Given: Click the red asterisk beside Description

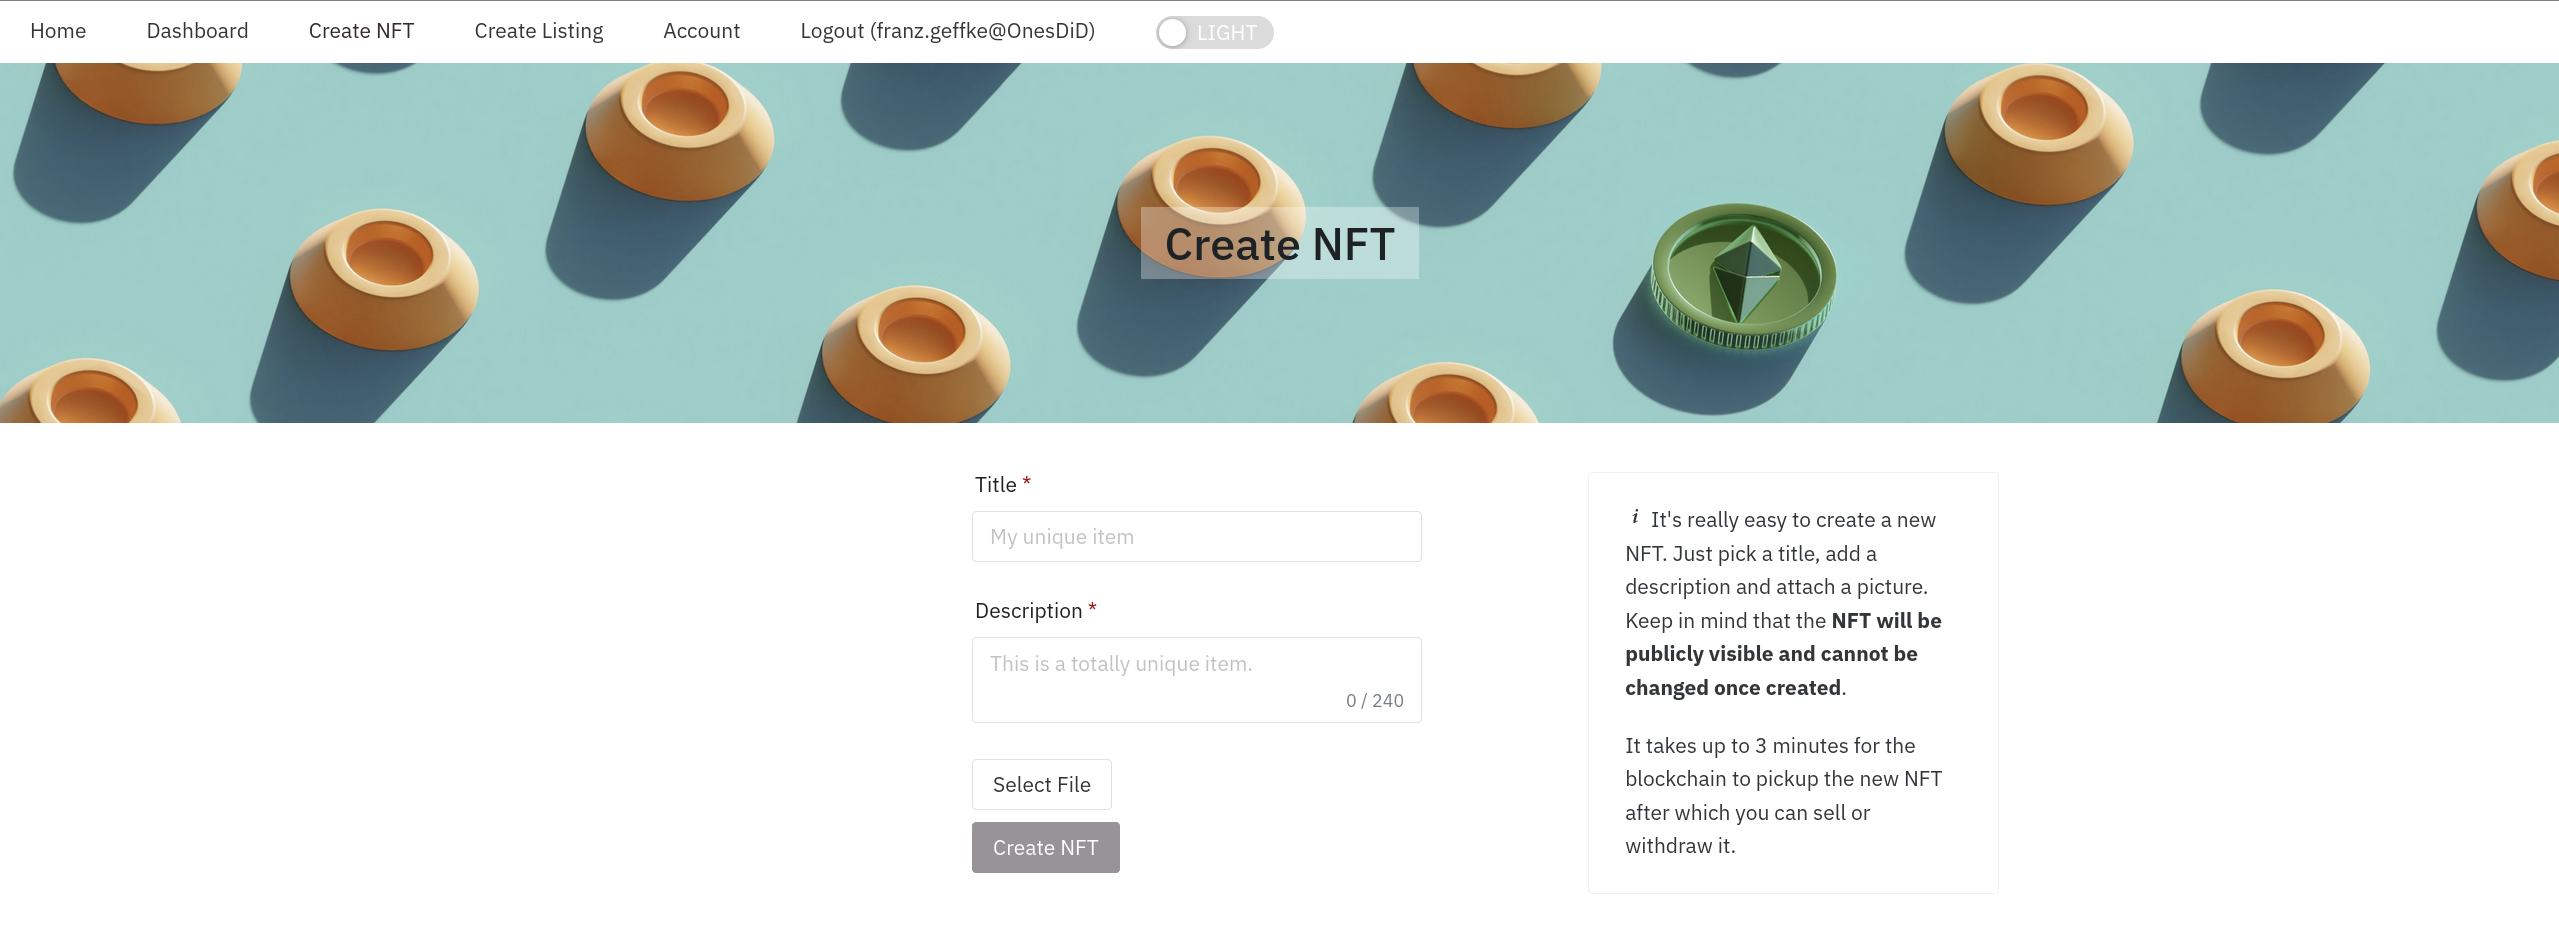Looking at the screenshot, I should tap(1092, 608).
